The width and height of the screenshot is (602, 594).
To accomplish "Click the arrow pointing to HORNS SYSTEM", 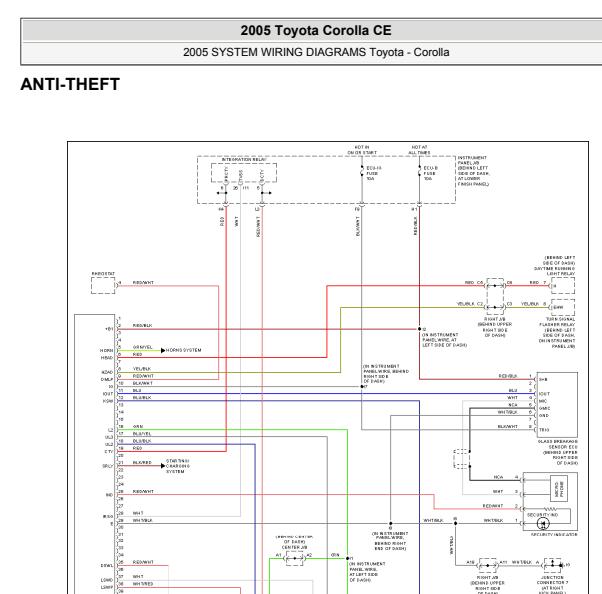I will tap(163, 350).
